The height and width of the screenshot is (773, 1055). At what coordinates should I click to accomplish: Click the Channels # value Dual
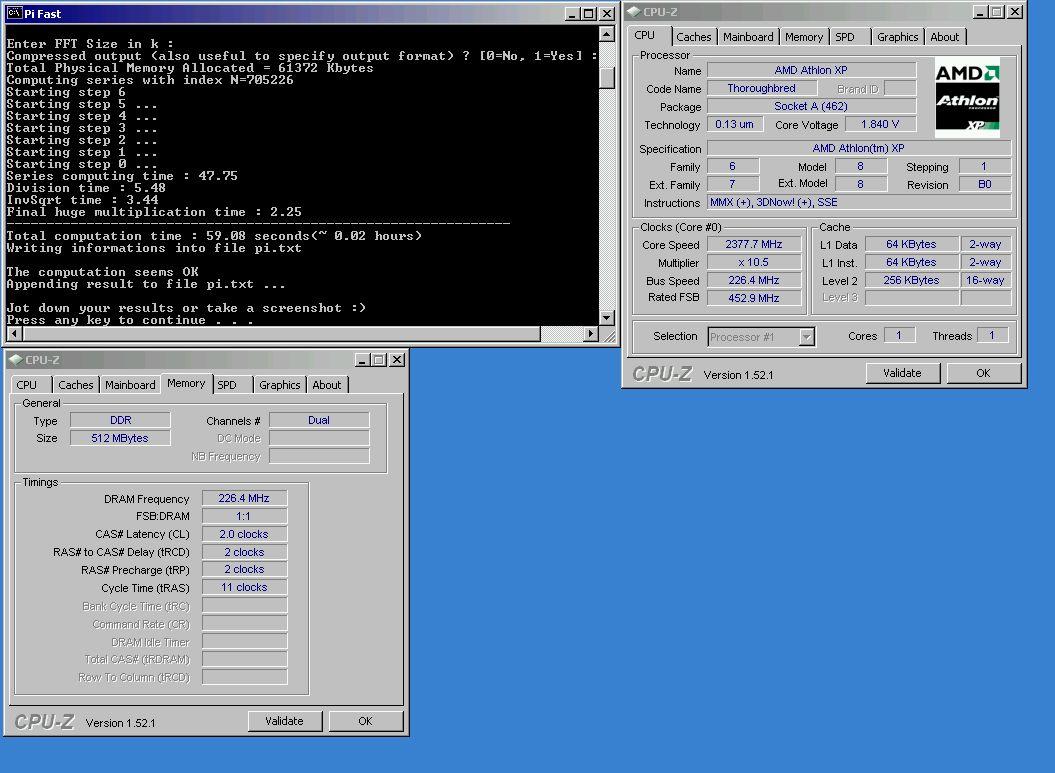(319, 420)
